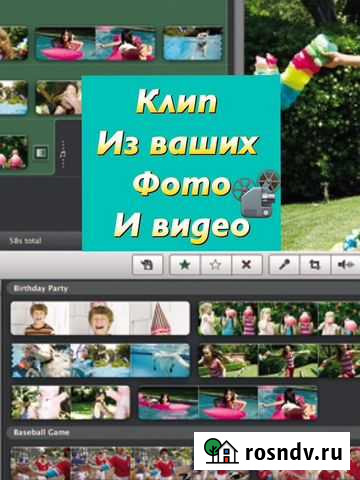
Task: Reject selection with the X button
Action: point(246,265)
